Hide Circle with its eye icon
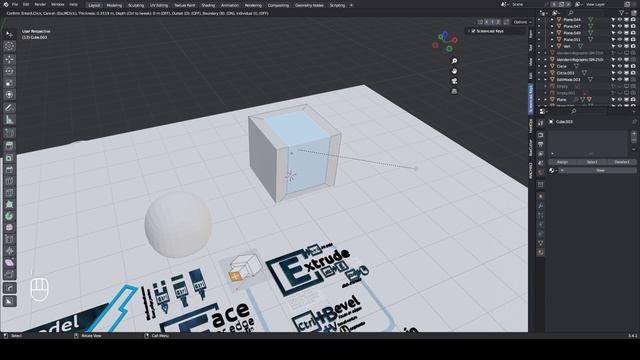This screenshot has width=640, height=360. coord(620,66)
